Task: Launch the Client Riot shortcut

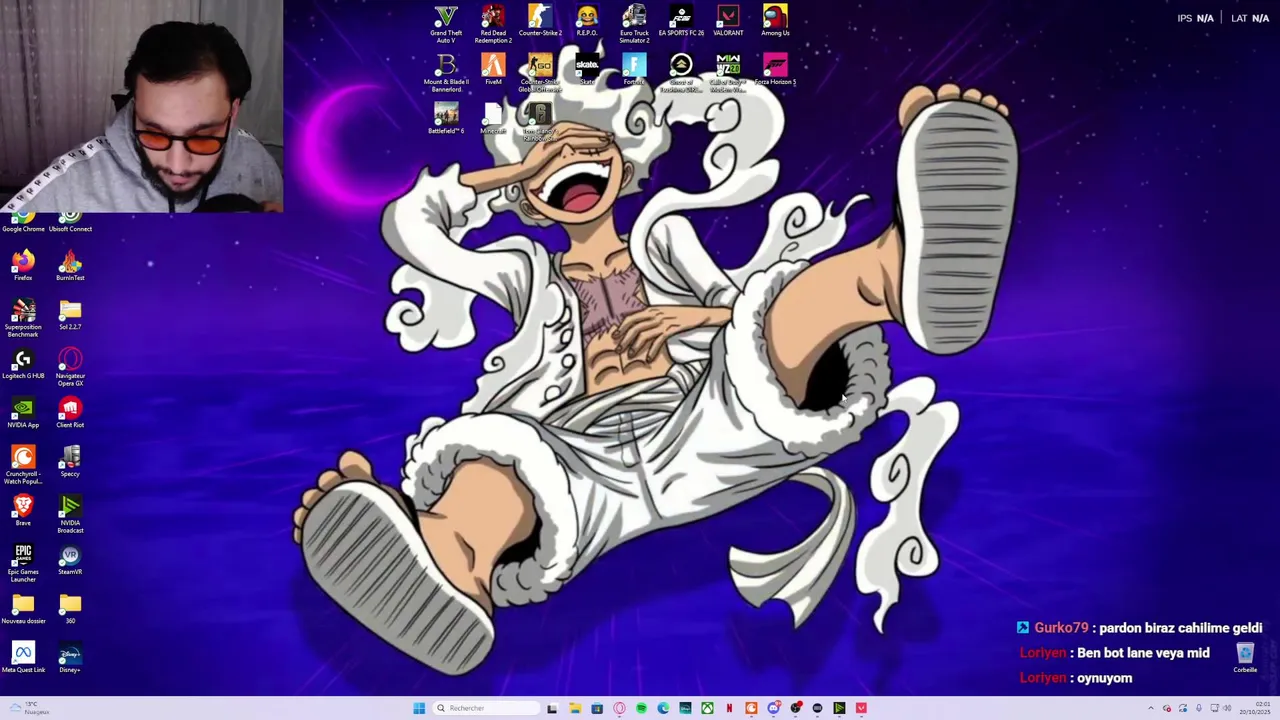Action: coord(70,413)
